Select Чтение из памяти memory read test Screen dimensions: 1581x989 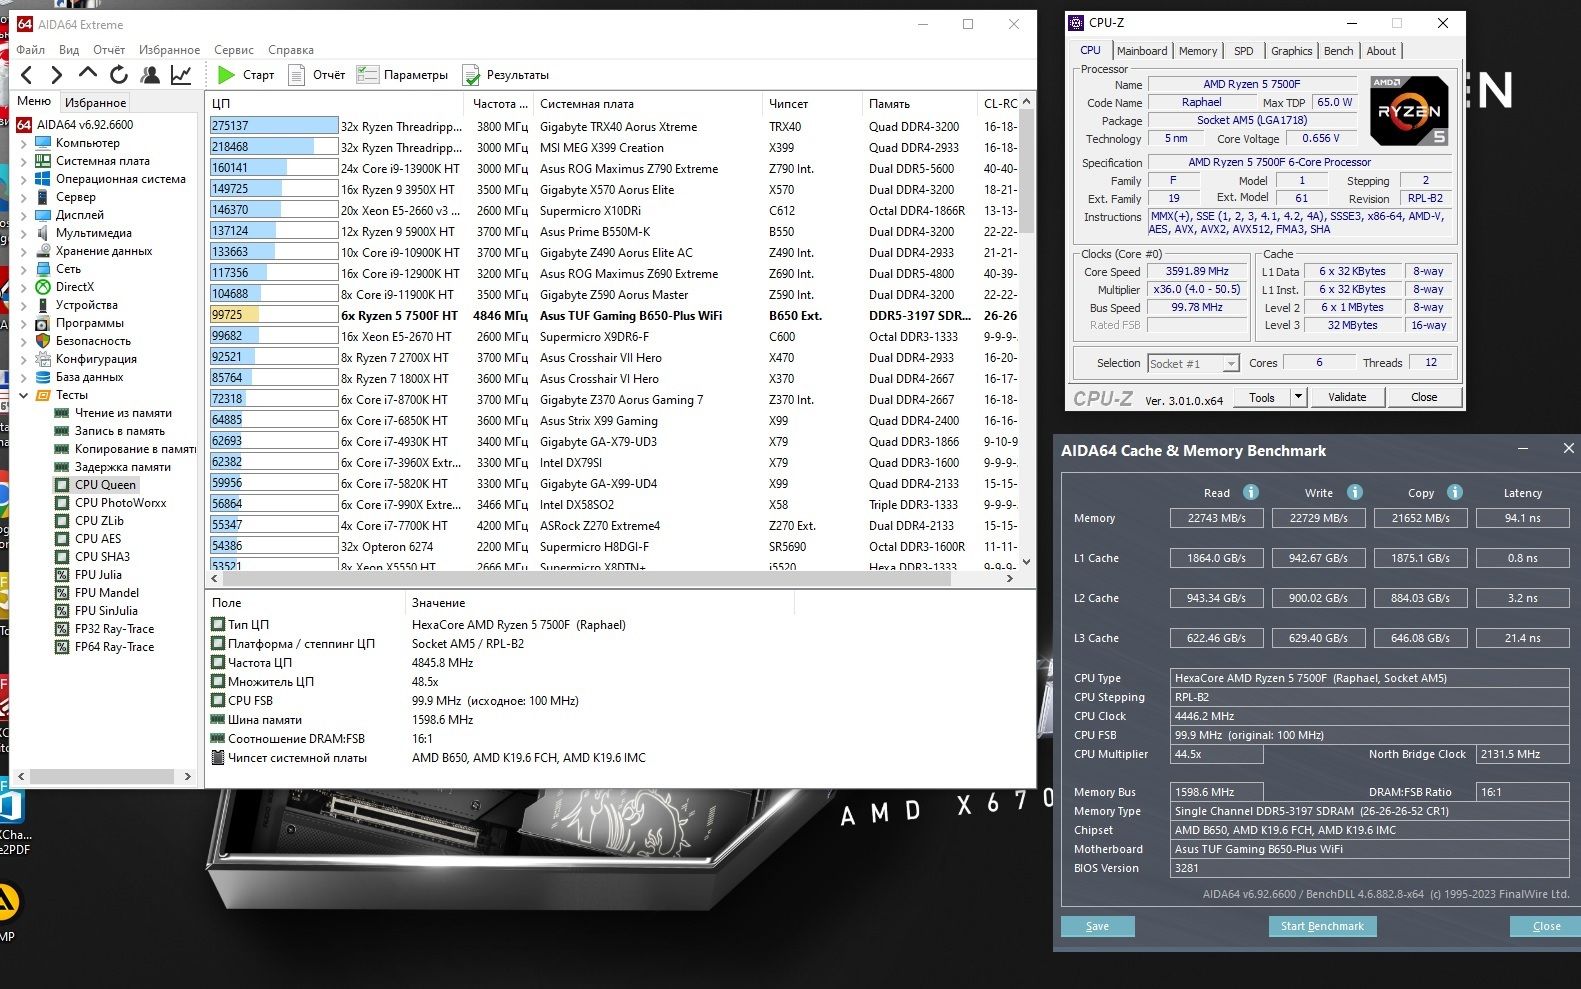coord(123,412)
